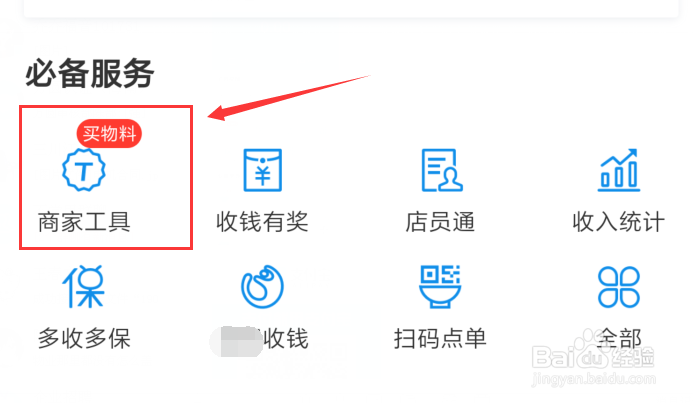Screen dimensions: 693x403
Task: Click the 商家工具 text label
Action: point(84,222)
